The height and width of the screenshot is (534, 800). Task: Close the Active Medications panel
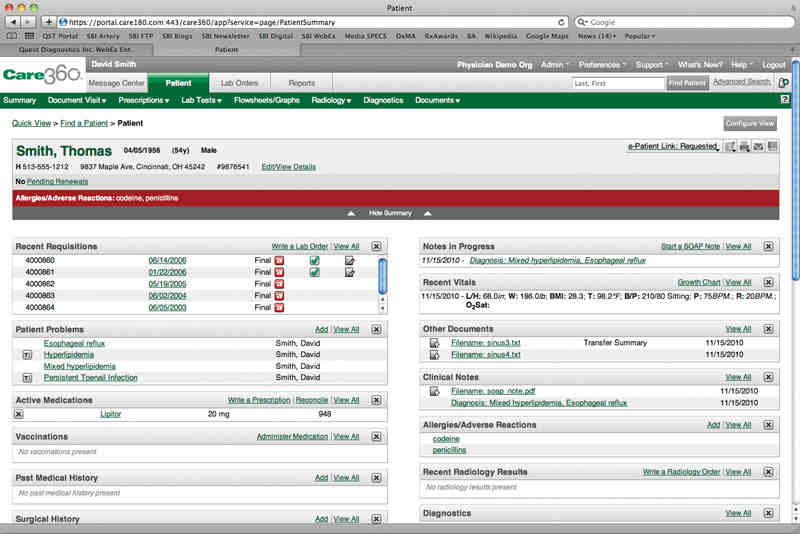376,400
